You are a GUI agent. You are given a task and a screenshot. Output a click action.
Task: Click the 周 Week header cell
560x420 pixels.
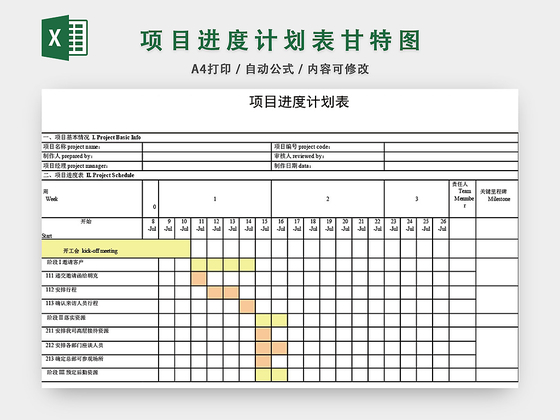[x=92, y=199]
